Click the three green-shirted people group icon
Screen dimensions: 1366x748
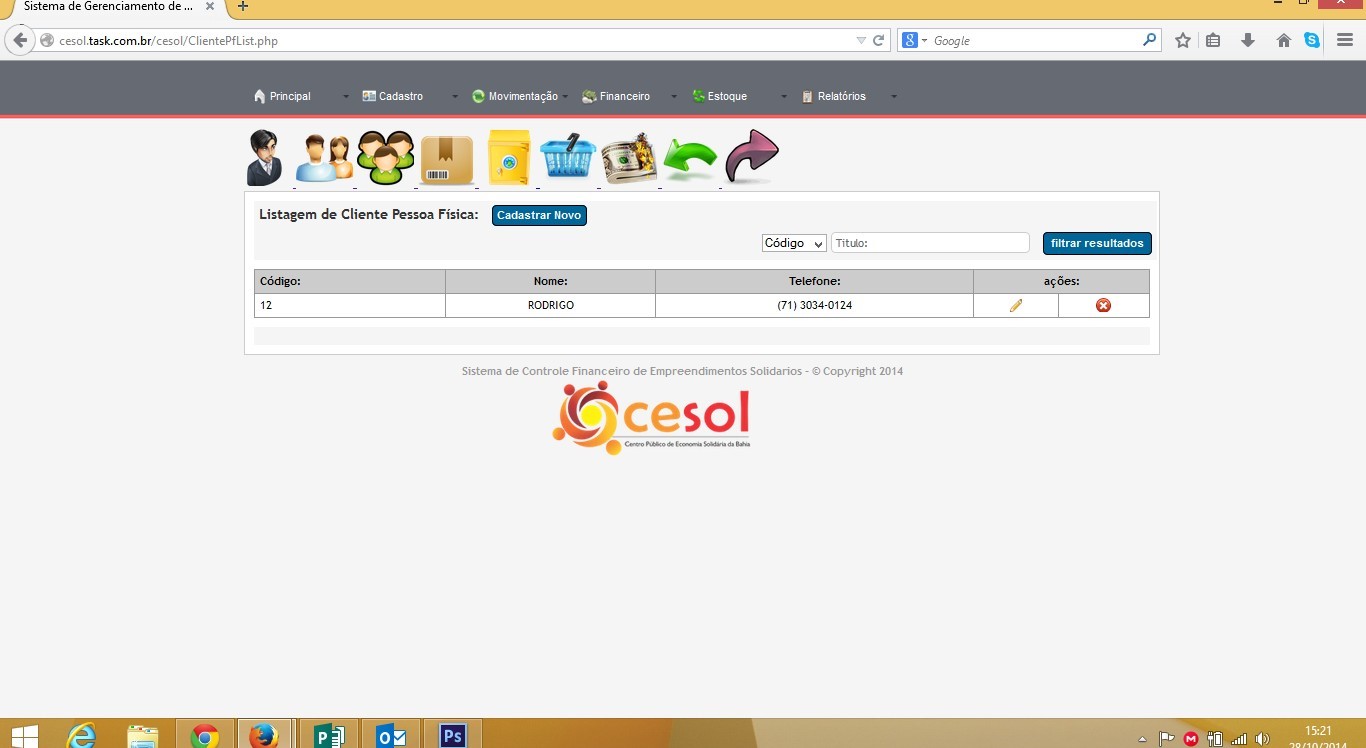pos(386,158)
